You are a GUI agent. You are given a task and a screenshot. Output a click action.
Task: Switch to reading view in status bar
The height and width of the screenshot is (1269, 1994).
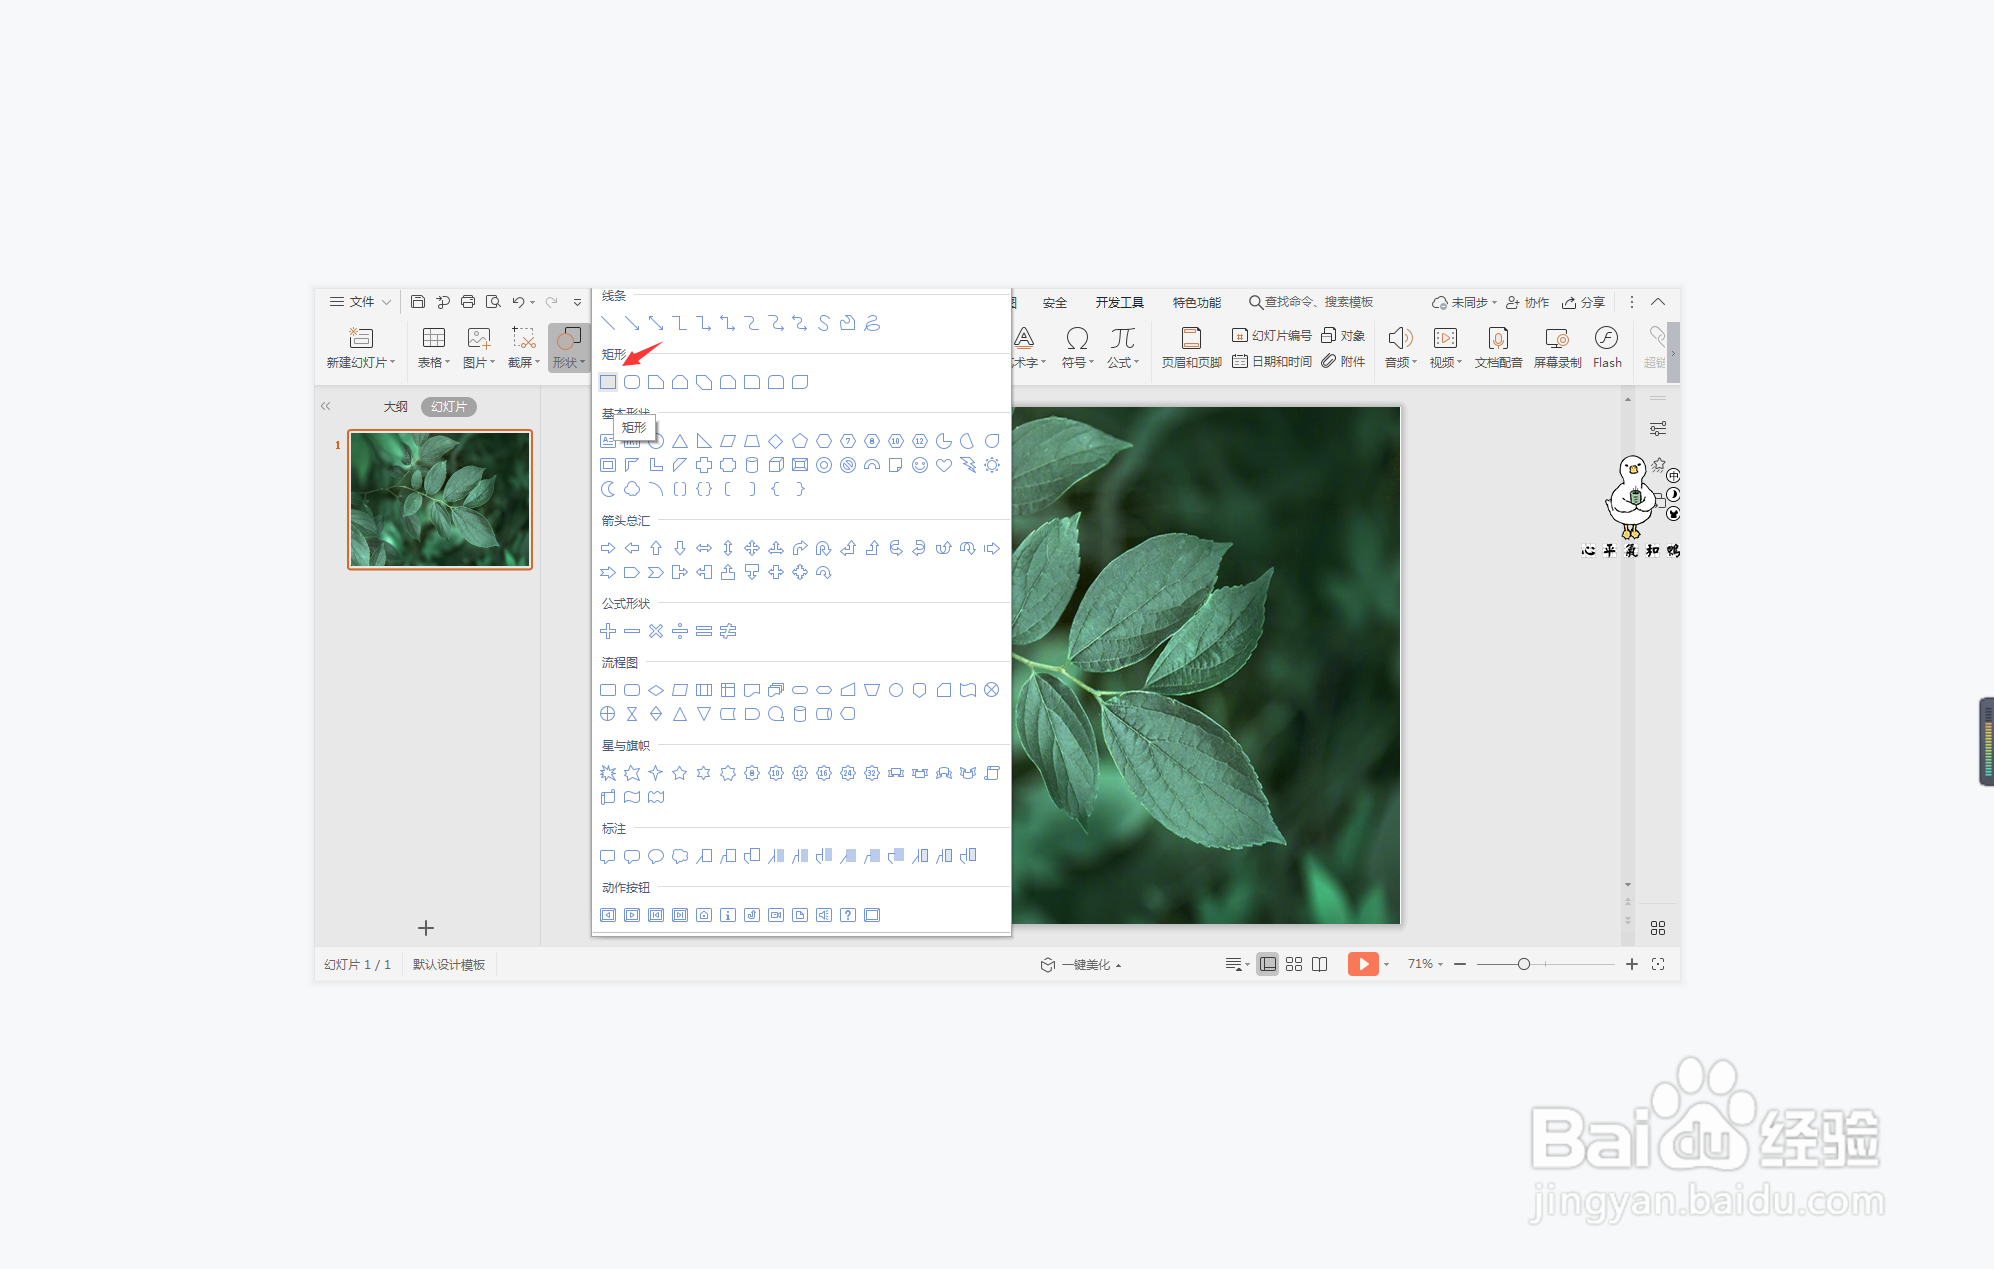[1320, 964]
